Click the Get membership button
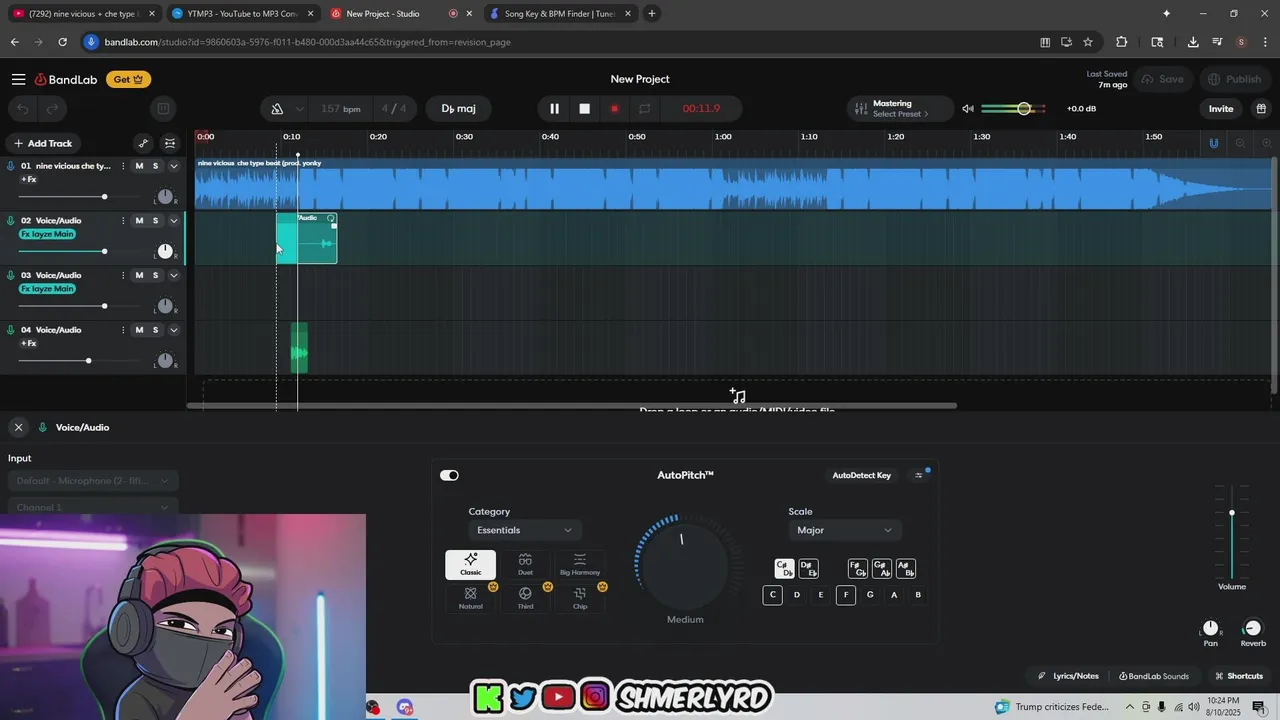 pos(128,79)
